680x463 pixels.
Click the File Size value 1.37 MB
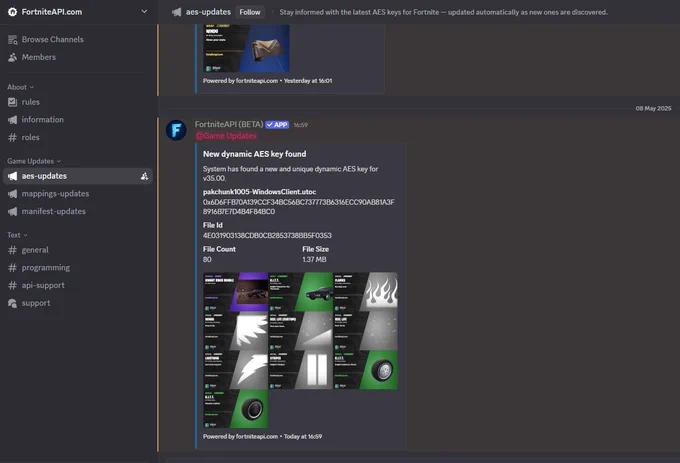(x=314, y=259)
